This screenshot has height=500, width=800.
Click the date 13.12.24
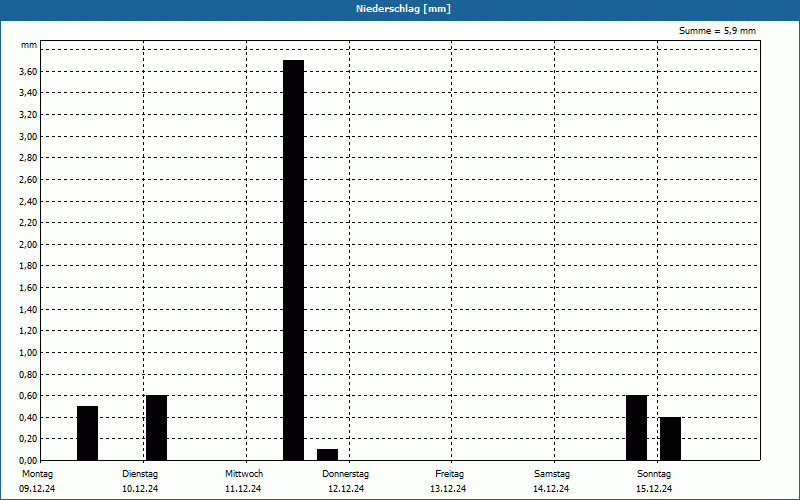(448, 489)
